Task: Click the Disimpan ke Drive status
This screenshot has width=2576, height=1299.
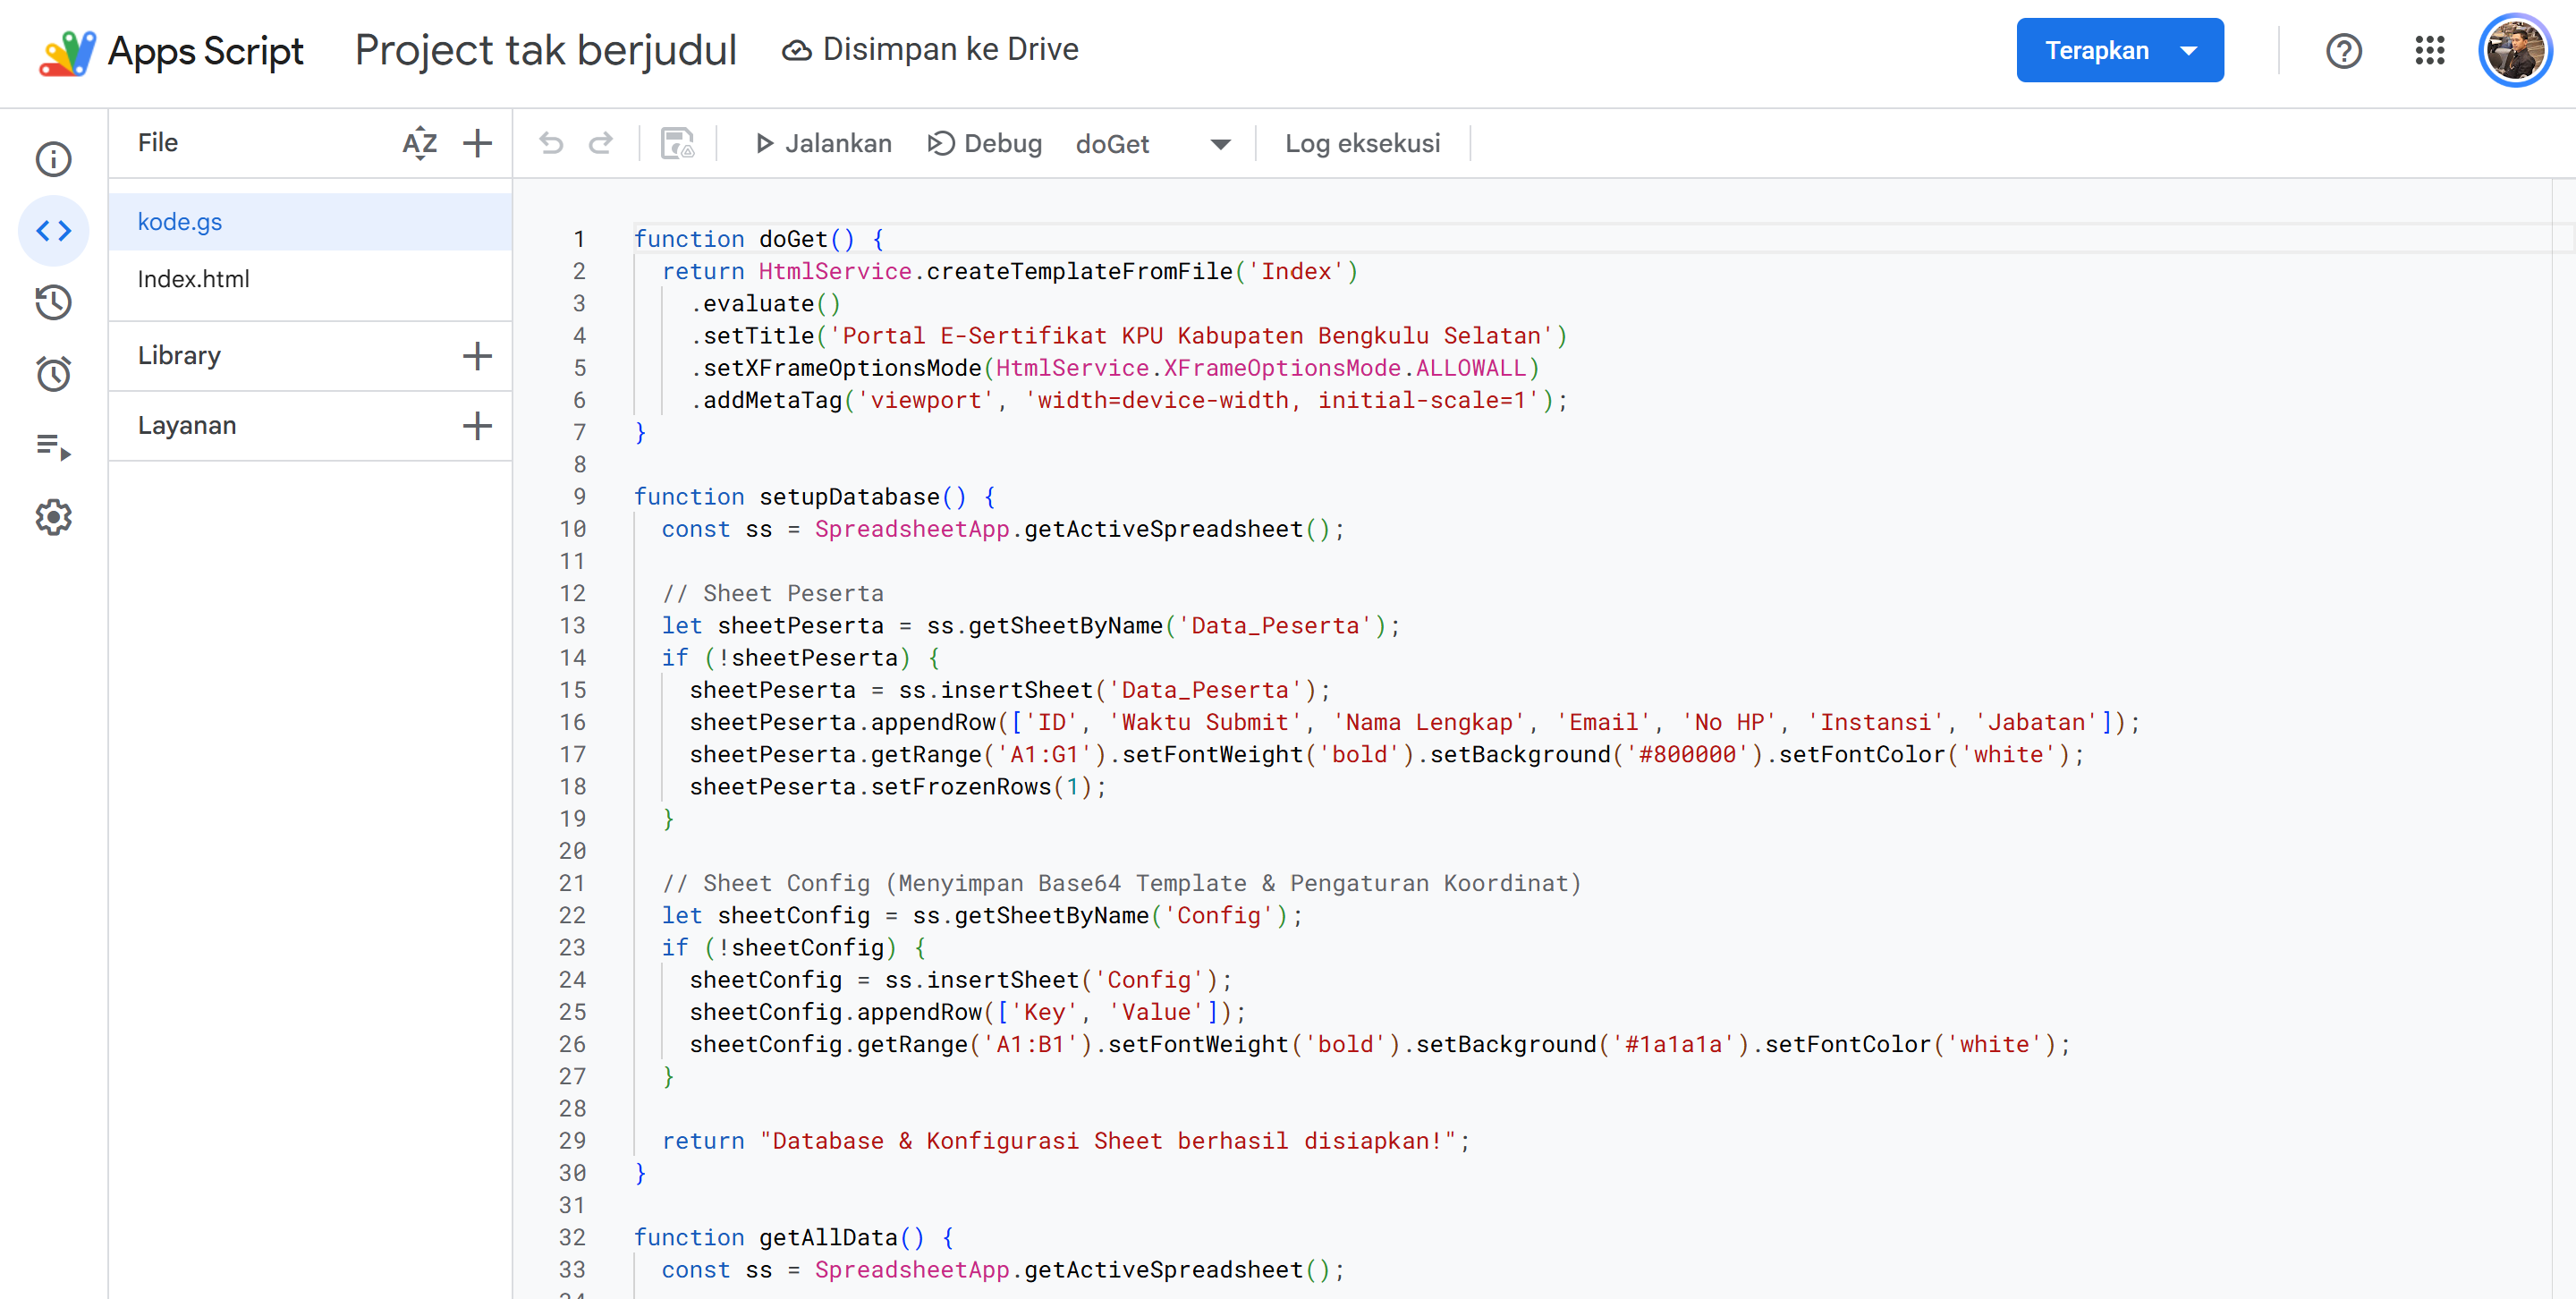Action: pos(930,49)
